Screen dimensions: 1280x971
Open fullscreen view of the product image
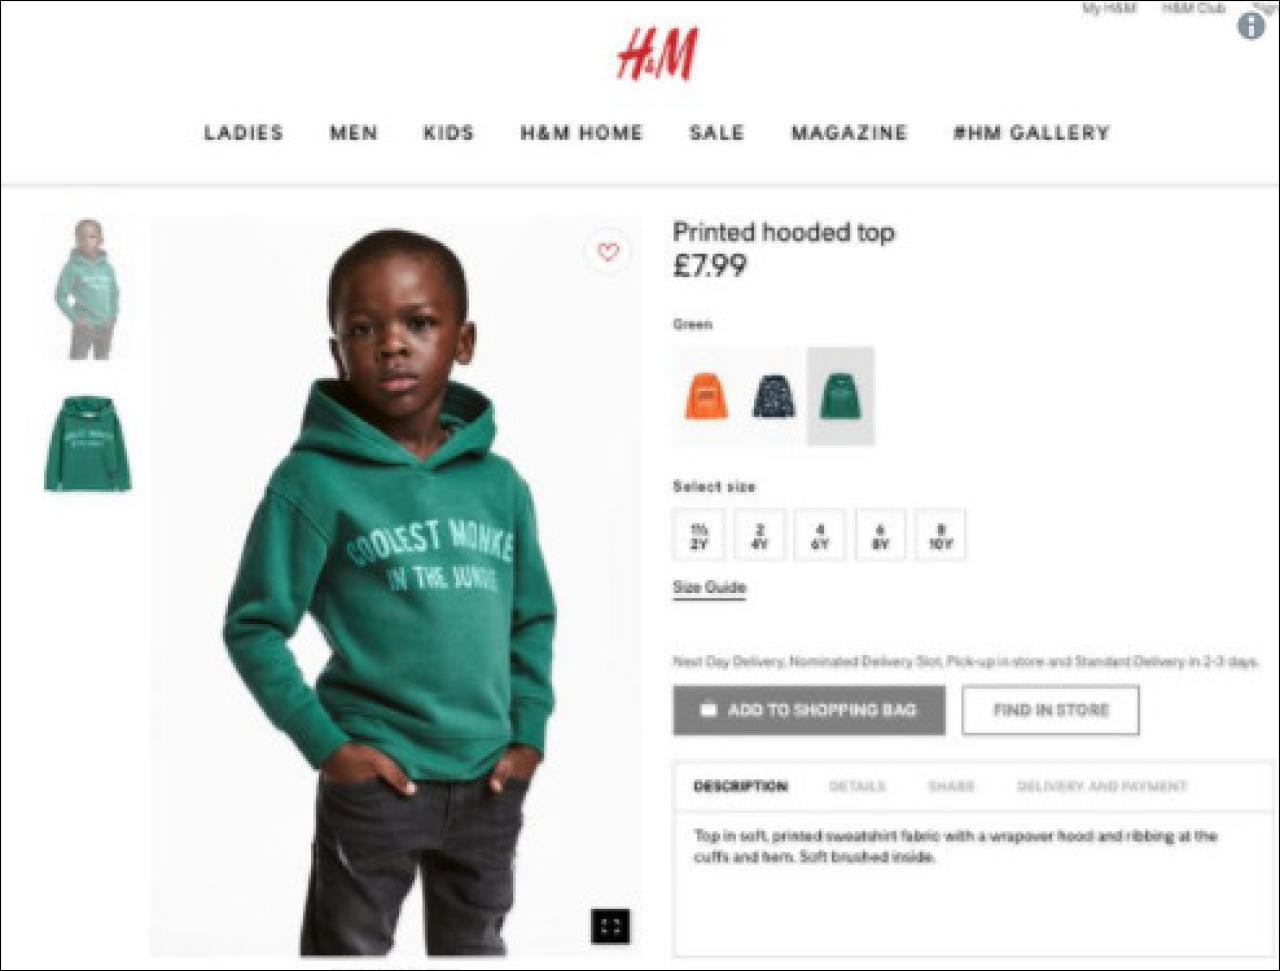[610, 926]
